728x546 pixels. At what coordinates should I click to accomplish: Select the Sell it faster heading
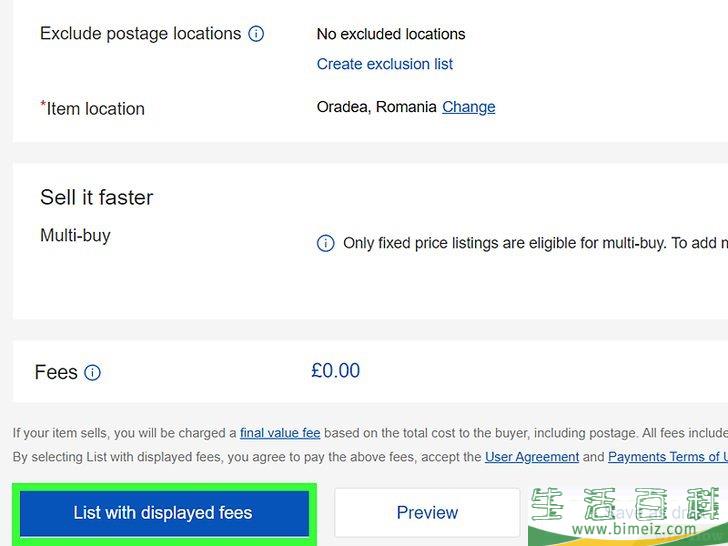pos(97,197)
